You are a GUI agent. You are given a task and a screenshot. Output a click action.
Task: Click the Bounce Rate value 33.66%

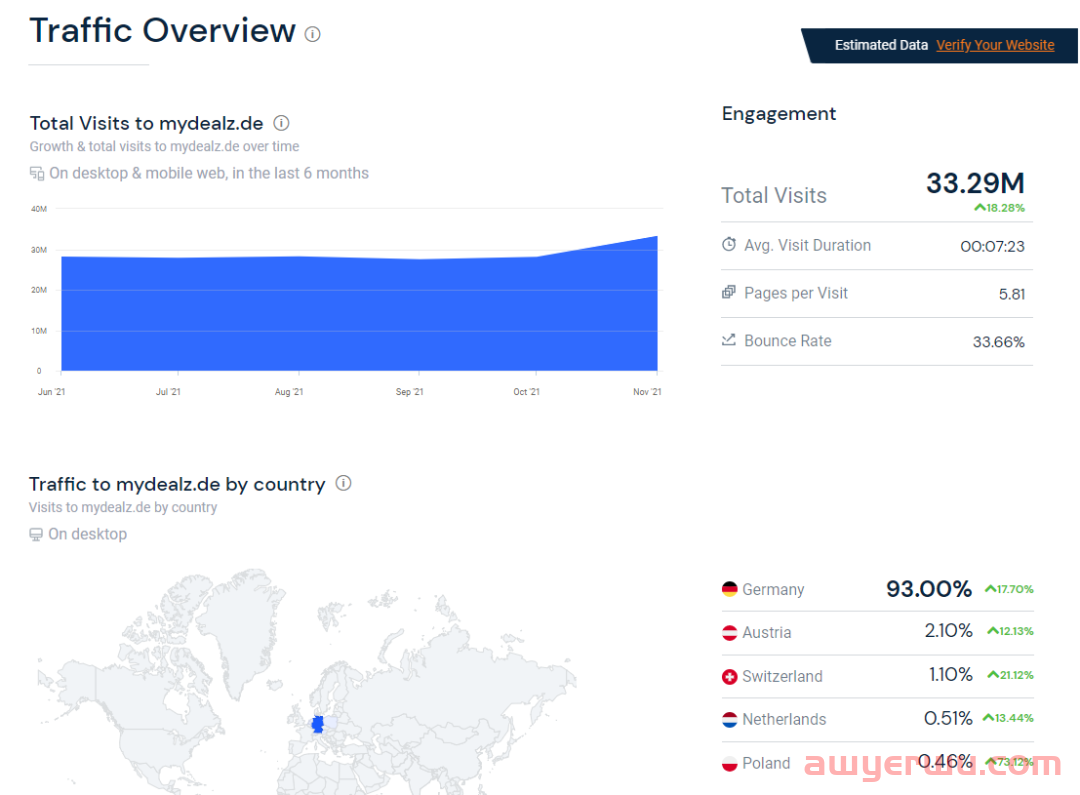(999, 342)
